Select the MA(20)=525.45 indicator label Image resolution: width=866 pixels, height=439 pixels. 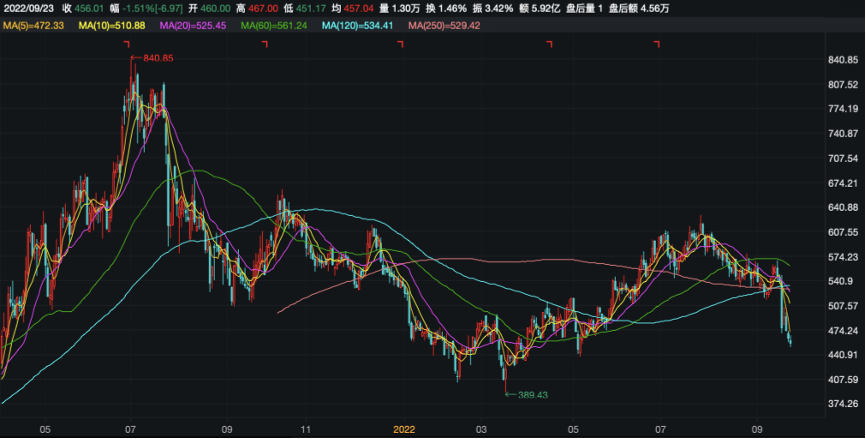pyautogui.click(x=193, y=25)
